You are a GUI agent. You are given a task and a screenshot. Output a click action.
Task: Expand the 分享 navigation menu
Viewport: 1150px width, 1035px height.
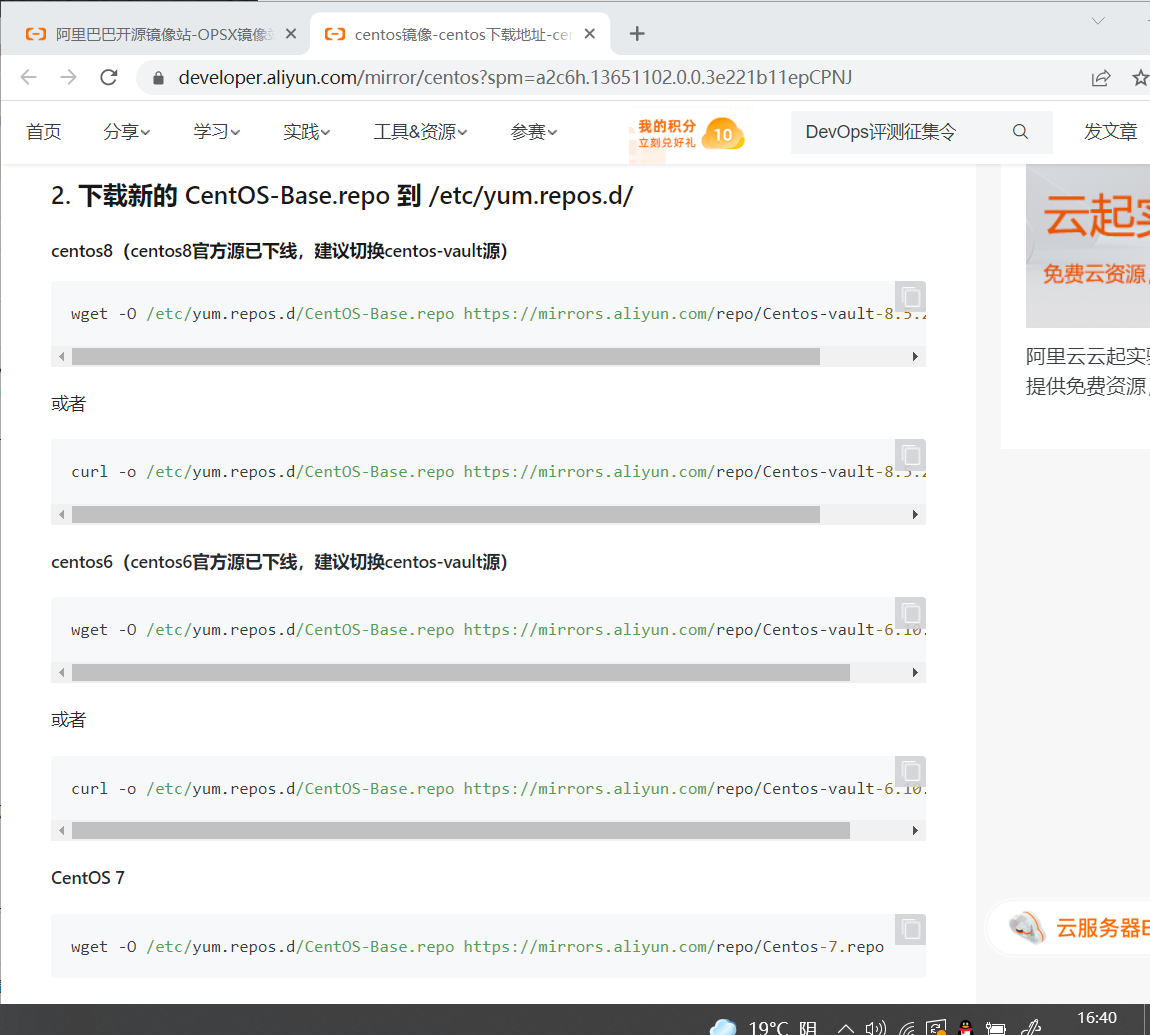click(127, 132)
